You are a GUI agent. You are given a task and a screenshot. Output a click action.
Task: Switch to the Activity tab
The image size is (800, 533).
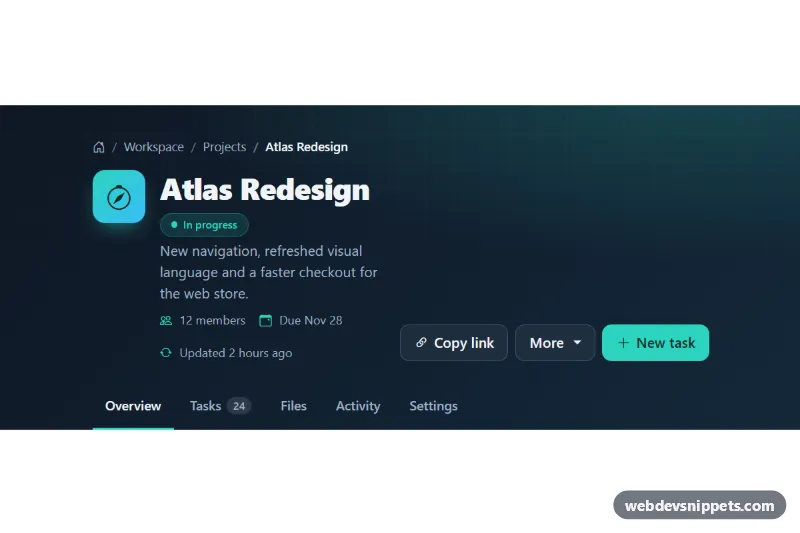click(x=358, y=406)
